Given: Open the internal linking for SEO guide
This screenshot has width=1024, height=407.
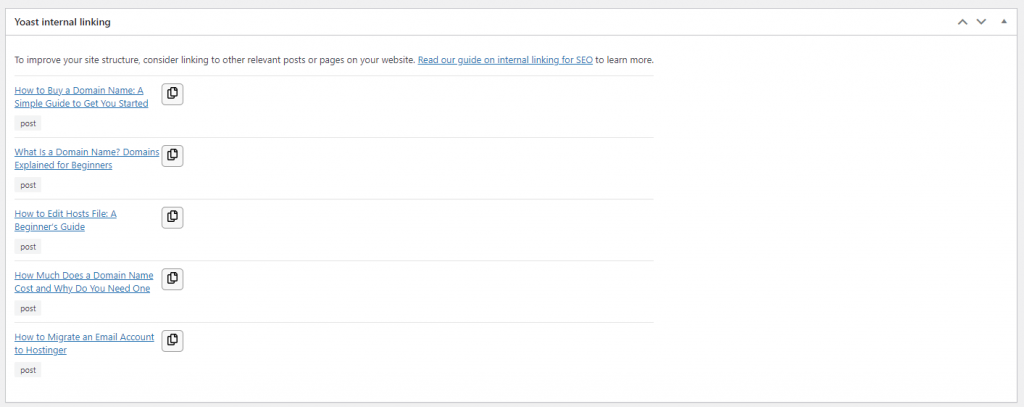Looking at the screenshot, I should click(505, 60).
